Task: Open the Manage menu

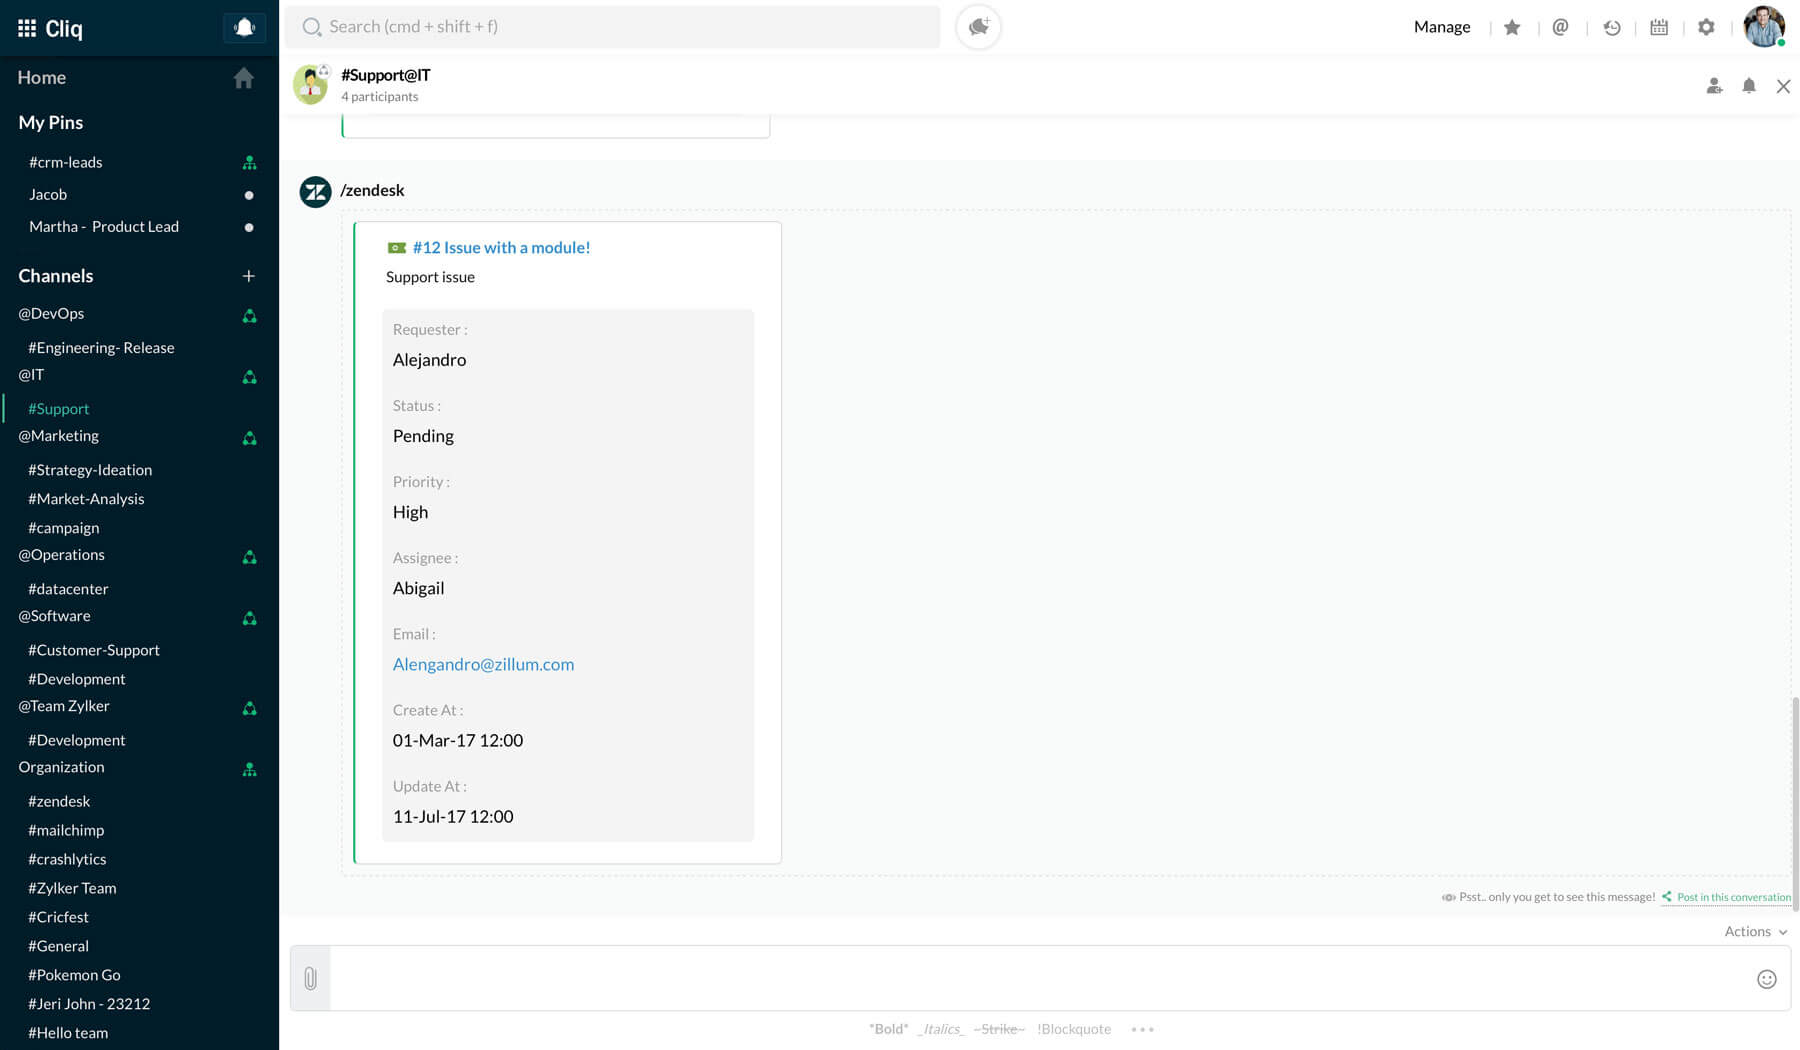Action: coord(1441,27)
